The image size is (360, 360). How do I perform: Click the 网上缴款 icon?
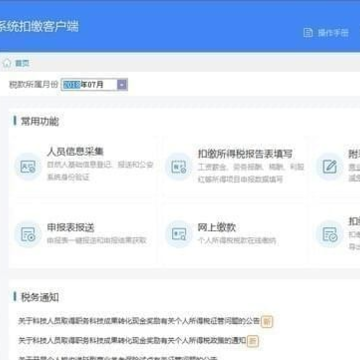click(179, 234)
